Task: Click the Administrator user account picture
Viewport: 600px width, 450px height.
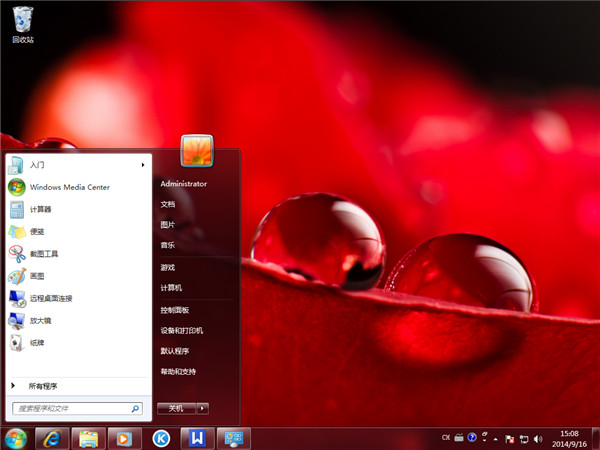Action: click(x=197, y=151)
